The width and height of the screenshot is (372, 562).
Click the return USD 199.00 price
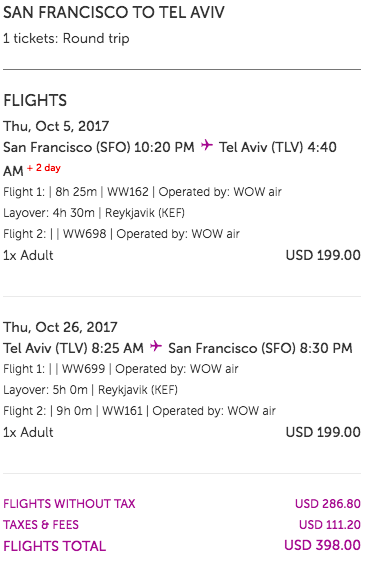[x=323, y=432]
